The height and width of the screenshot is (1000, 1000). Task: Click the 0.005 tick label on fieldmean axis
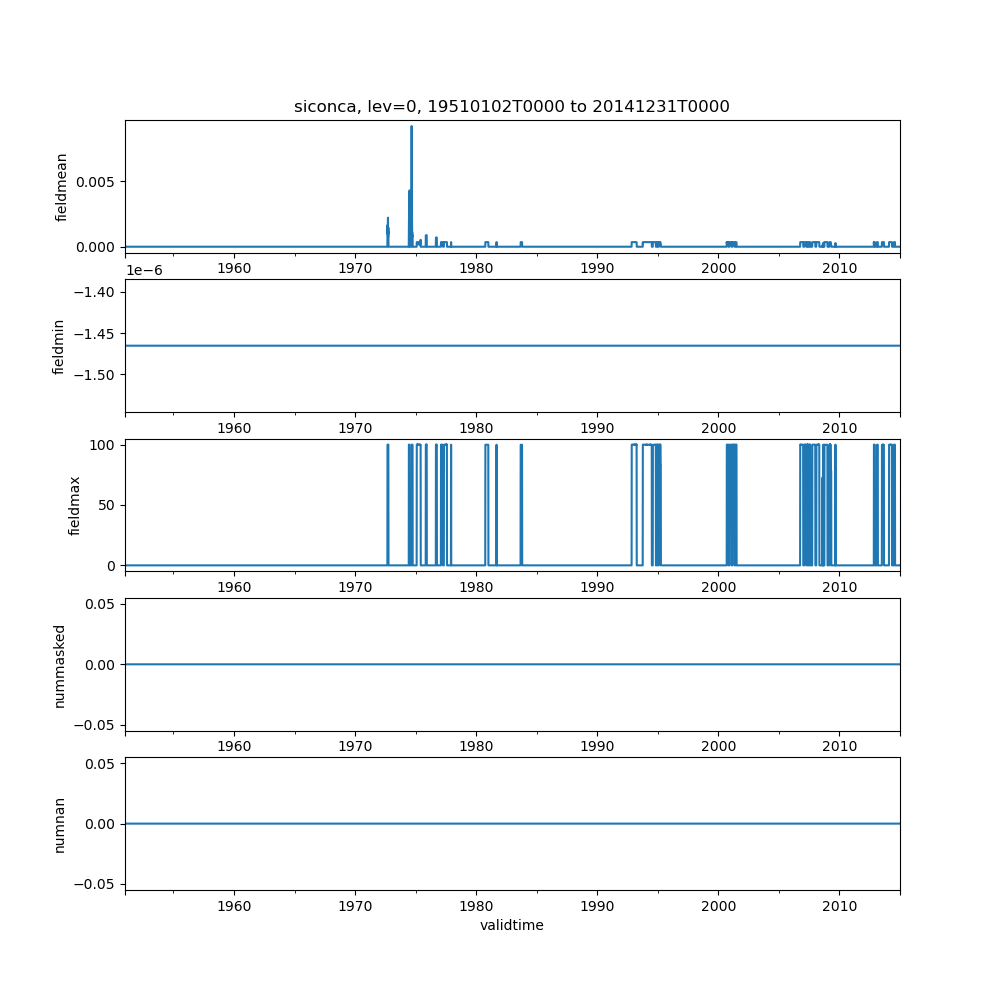click(96, 182)
